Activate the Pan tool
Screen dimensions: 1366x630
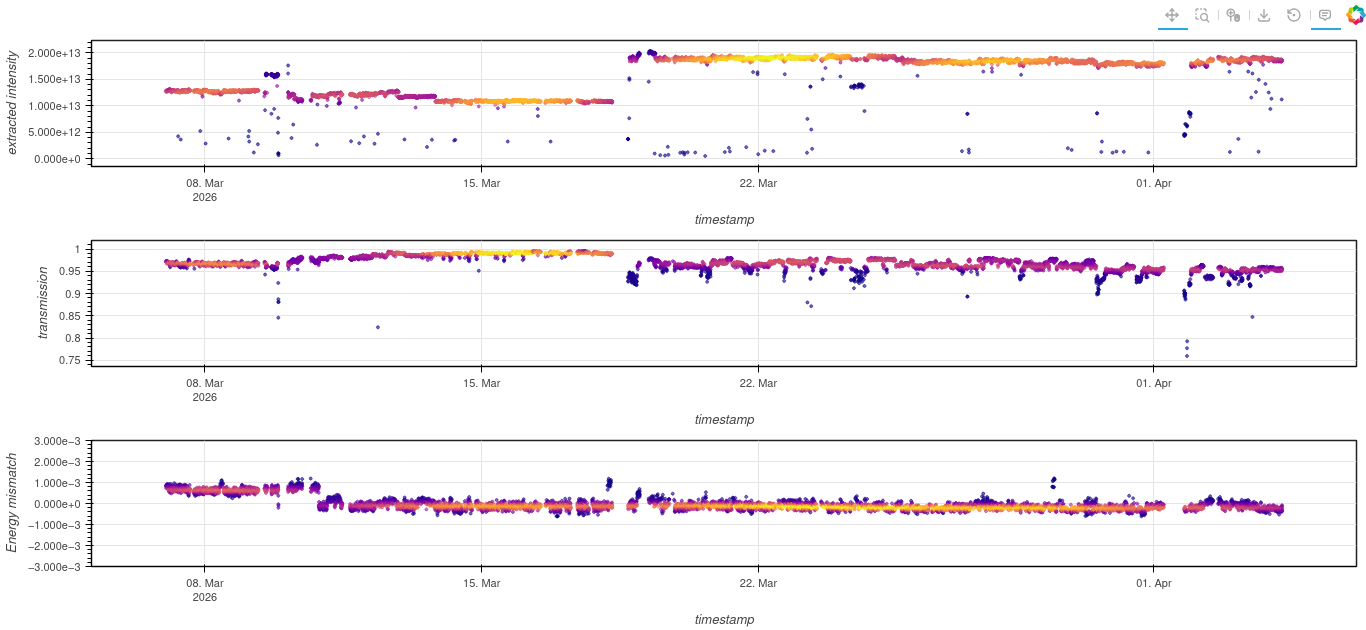click(1172, 15)
